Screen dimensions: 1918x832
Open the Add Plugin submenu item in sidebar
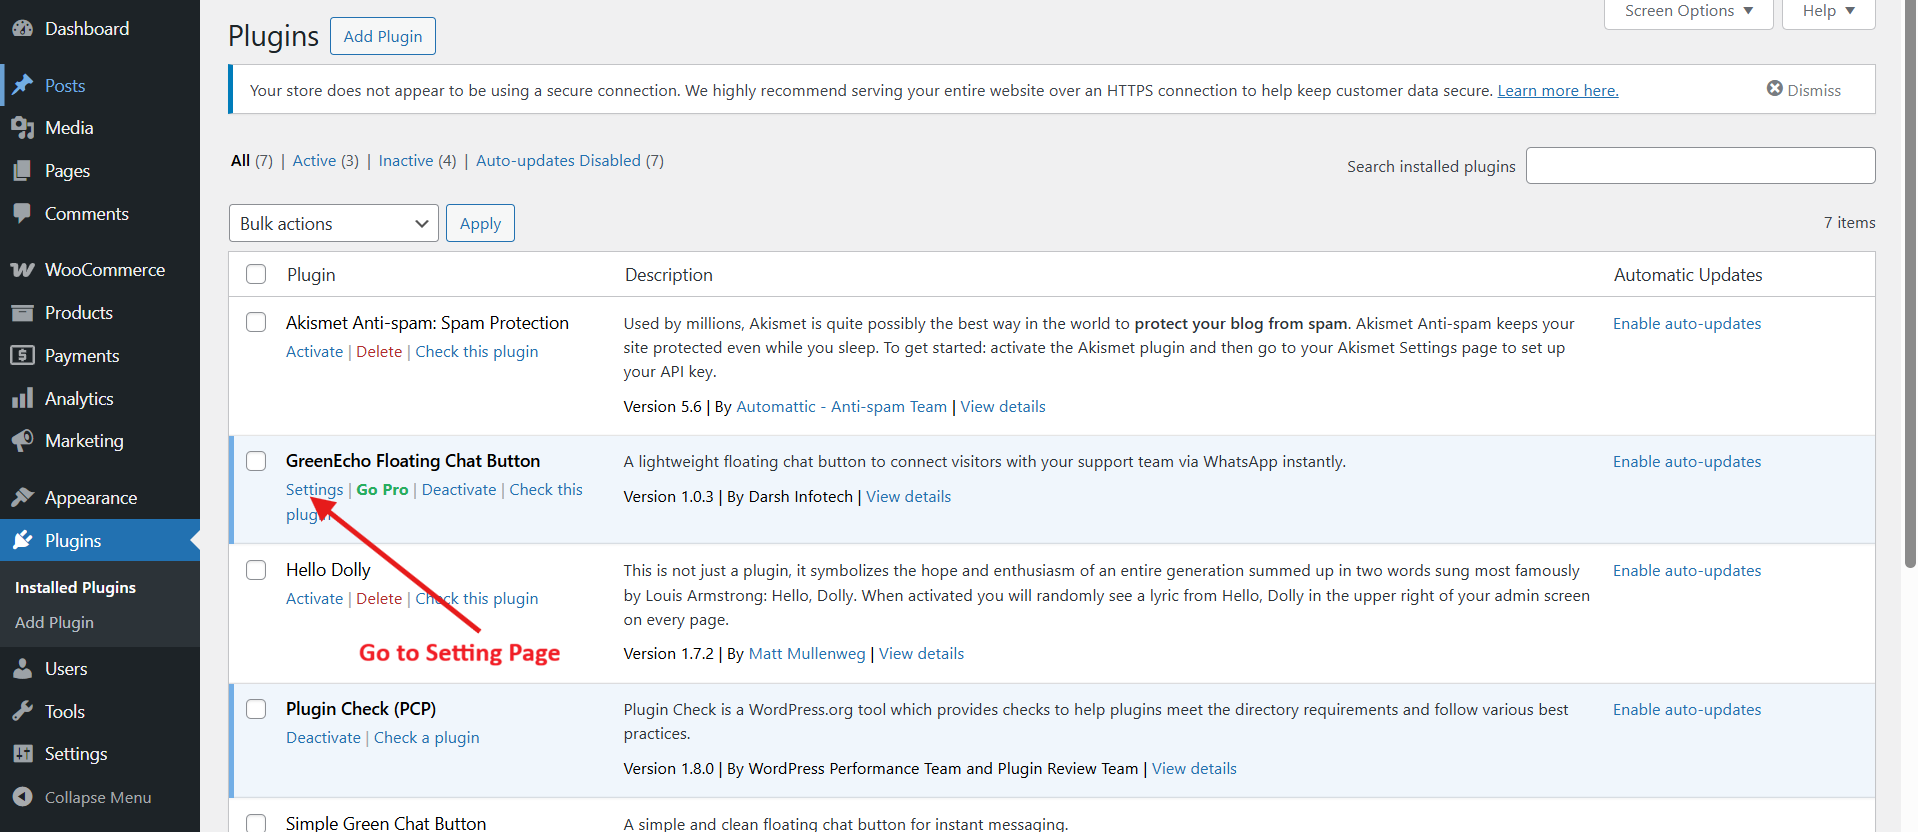click(54, 622)
